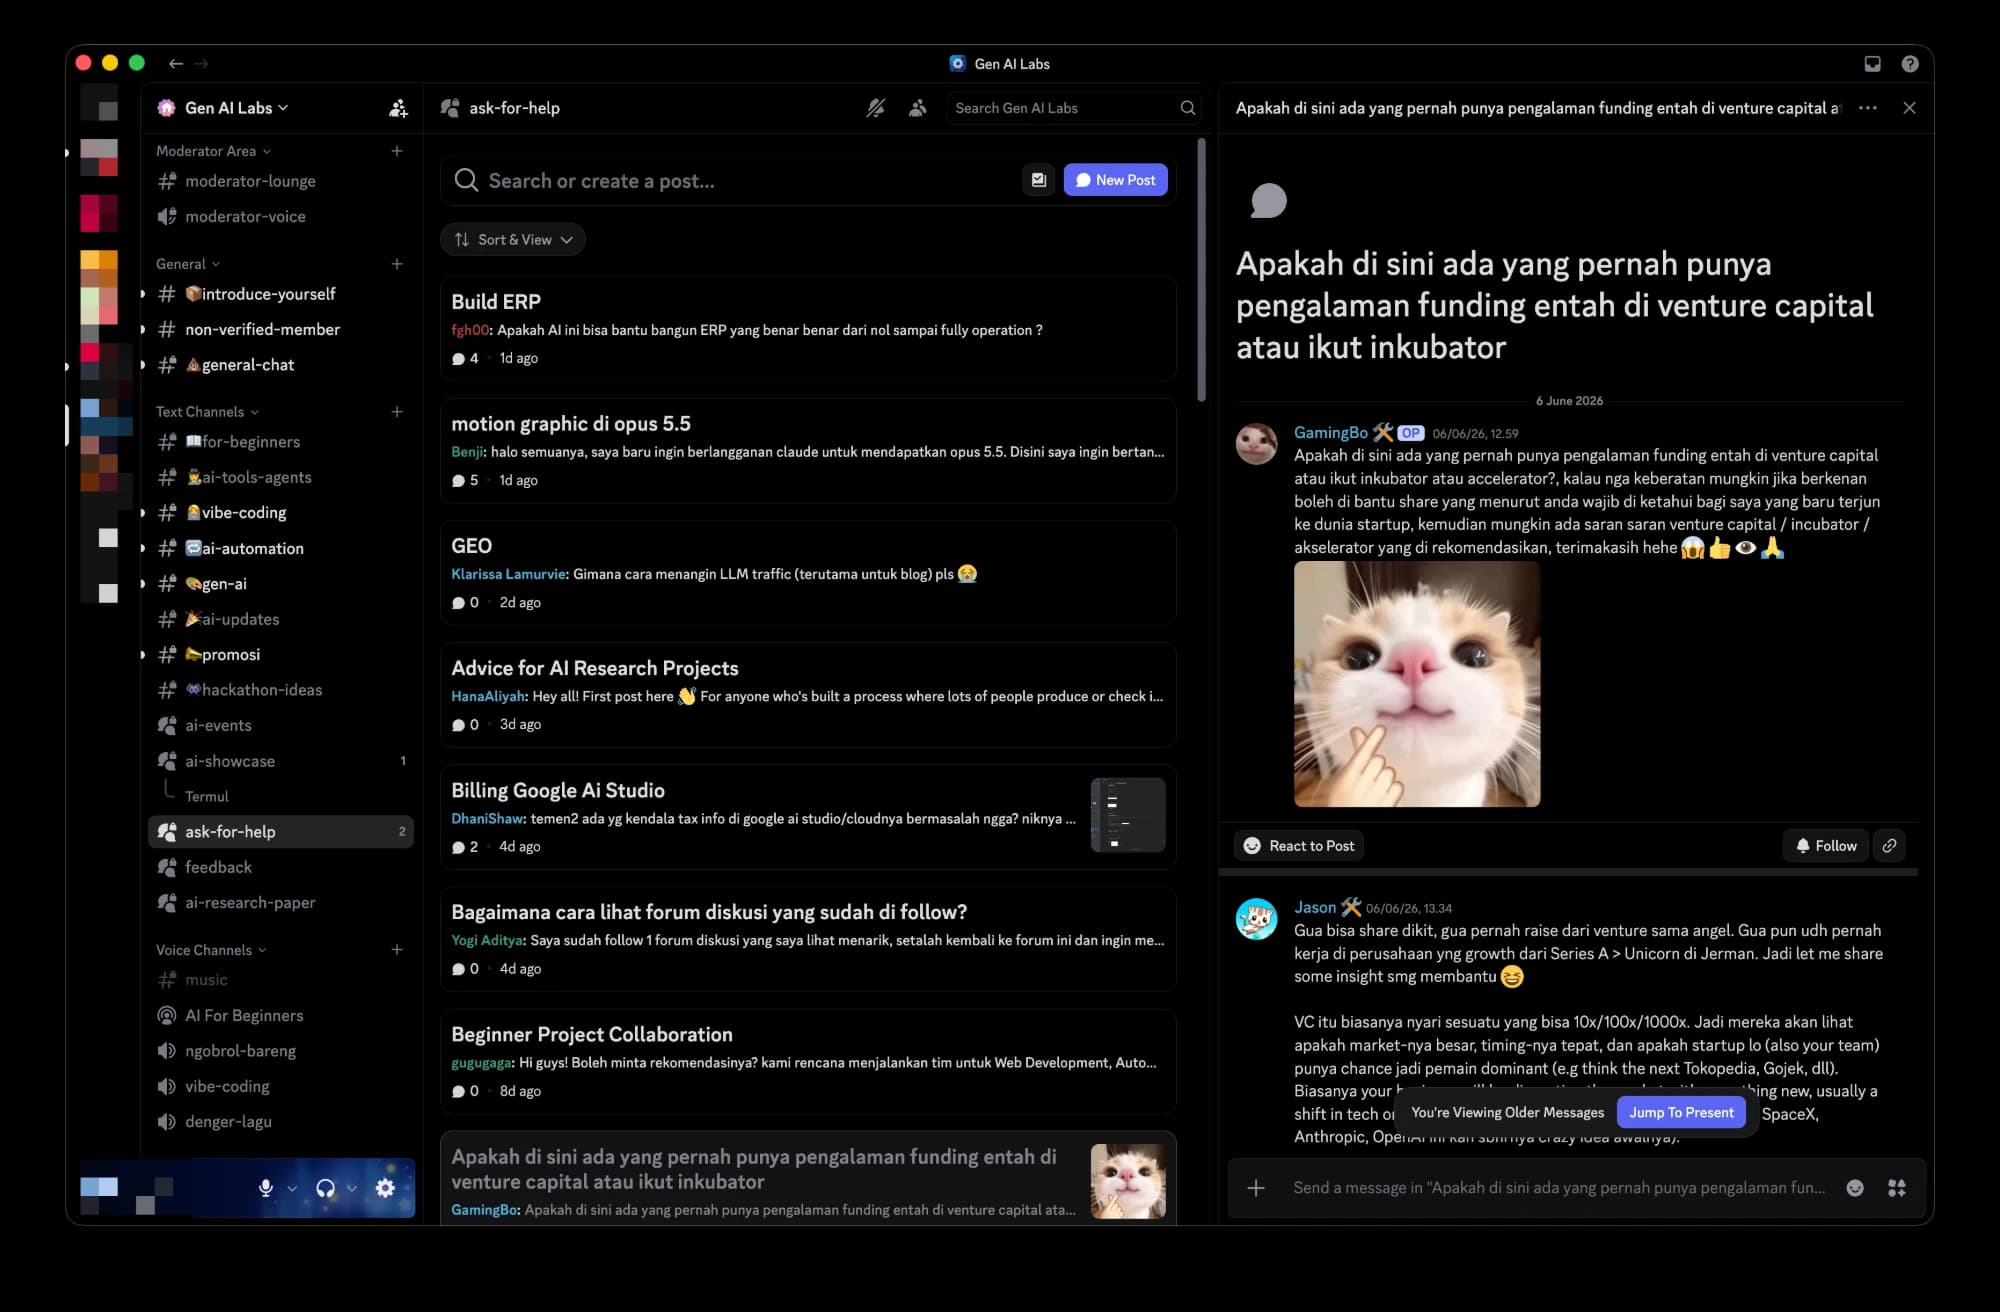Click the More options ellipsis in post header
The height and width of the screenshot is (1312, 2000).
1868,108
